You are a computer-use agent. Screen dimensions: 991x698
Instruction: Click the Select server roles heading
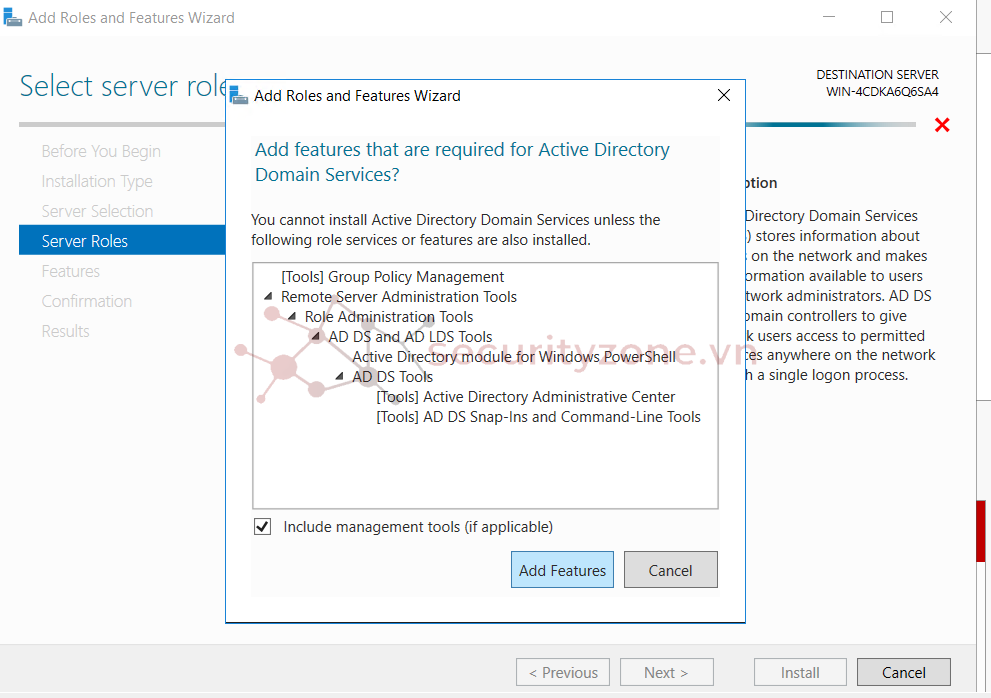click(x=123, y=86)
